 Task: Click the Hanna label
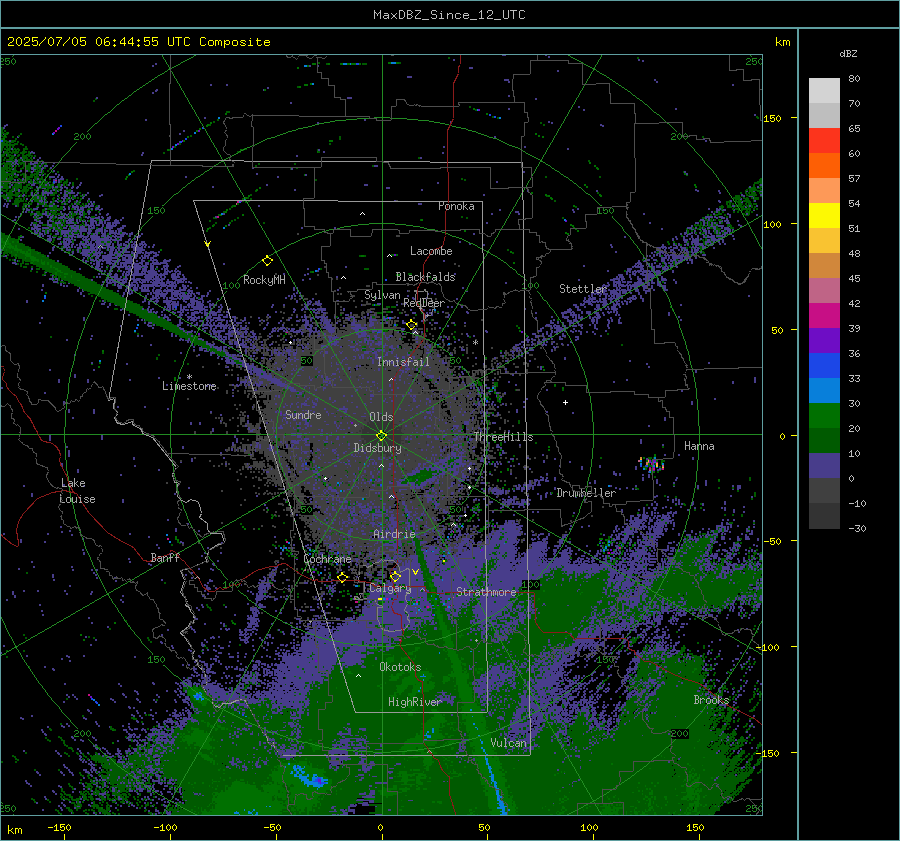click(x=699, y=446)
